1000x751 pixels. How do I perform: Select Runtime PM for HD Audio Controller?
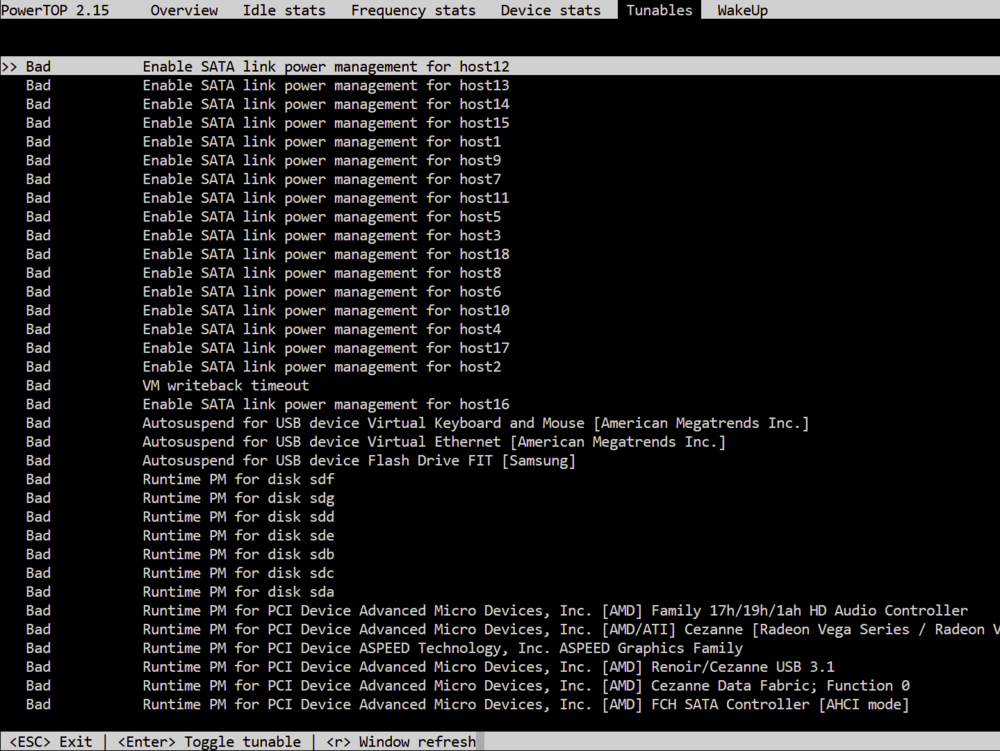555,611
